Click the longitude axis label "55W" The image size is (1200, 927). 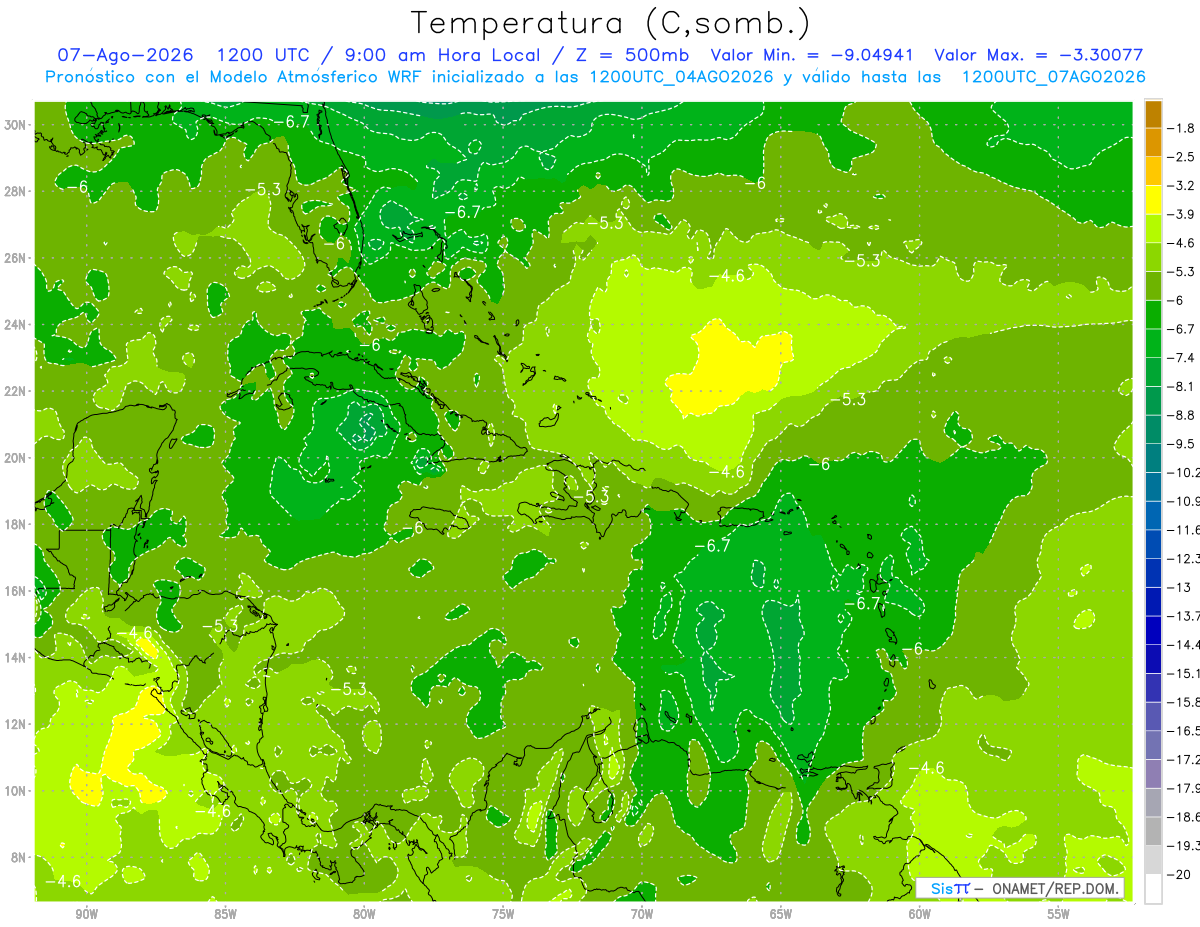pos(1059,914)
